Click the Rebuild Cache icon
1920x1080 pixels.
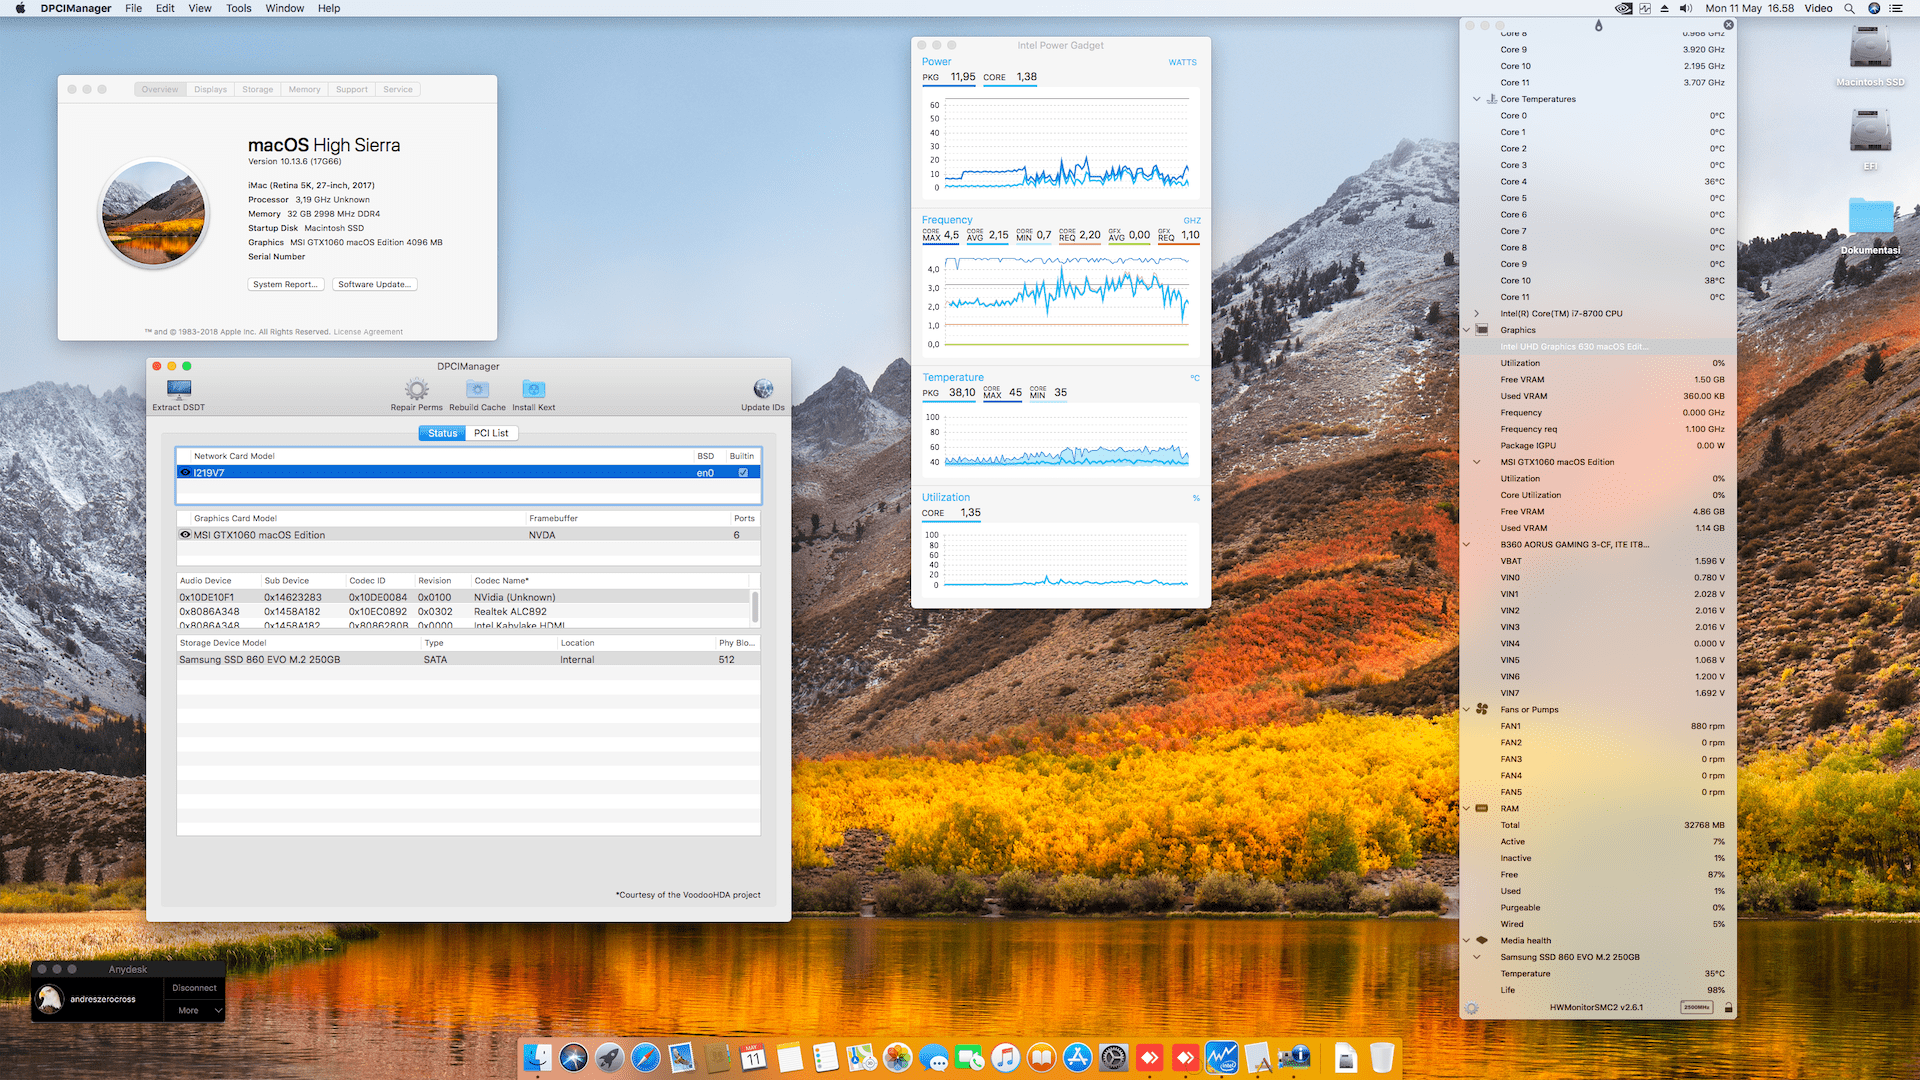[x=477, y=389]
